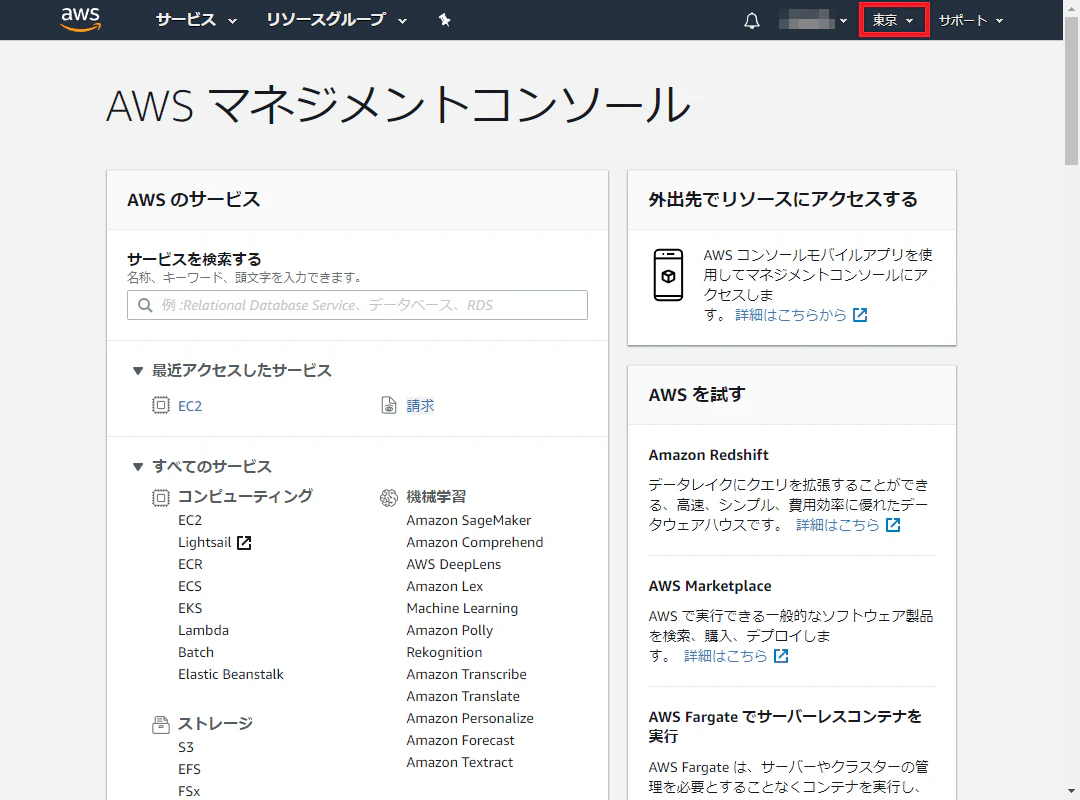Click the mobile phone app icon
The height and width of the screenshot is (800, 1080).
pos(668,275)
